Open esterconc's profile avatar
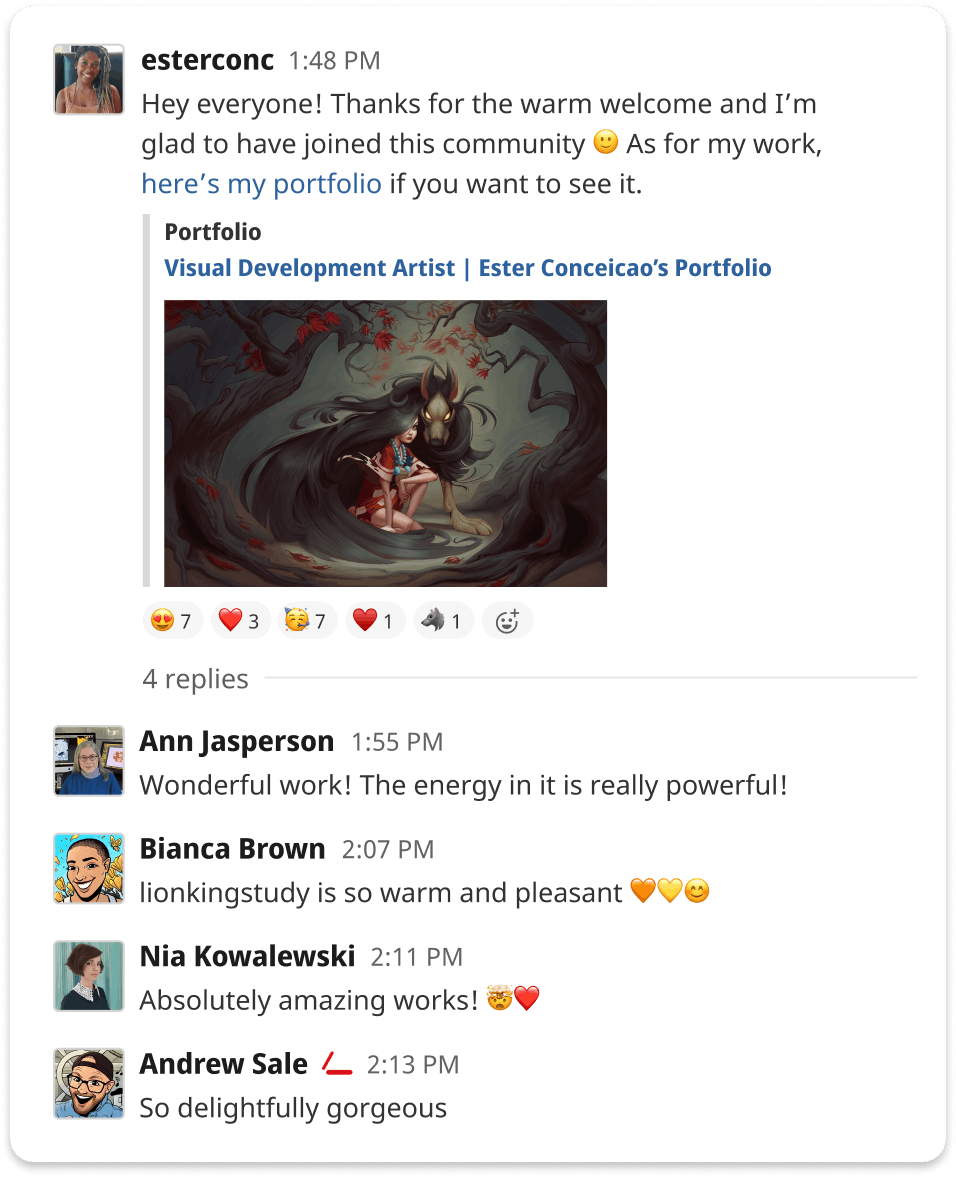 pos(89,79)
